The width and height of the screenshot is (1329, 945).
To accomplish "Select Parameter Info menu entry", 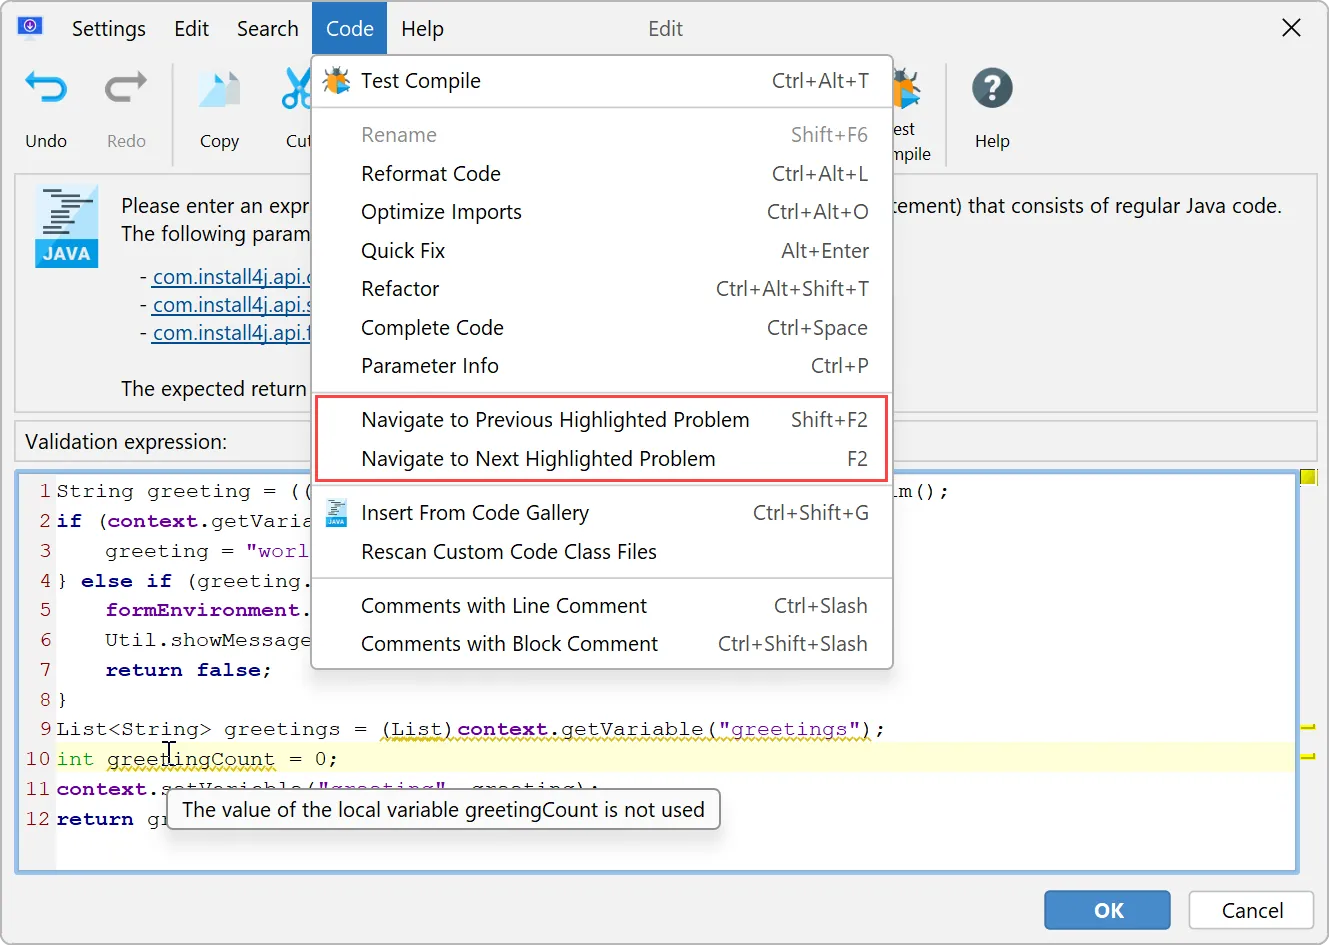I will click(x=602, y=366).
